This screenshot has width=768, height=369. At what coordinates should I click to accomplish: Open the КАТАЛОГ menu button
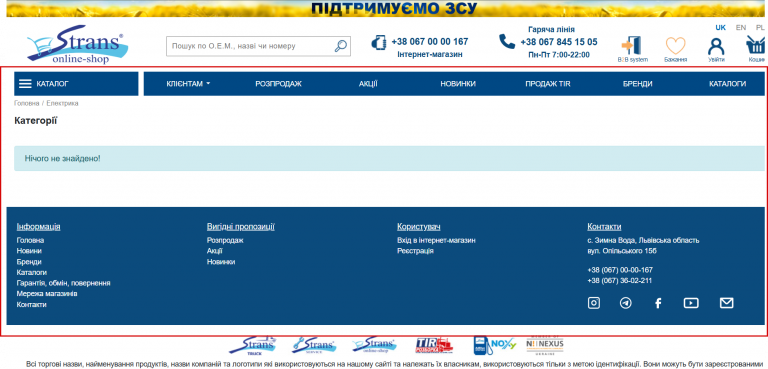coord(76,84)
